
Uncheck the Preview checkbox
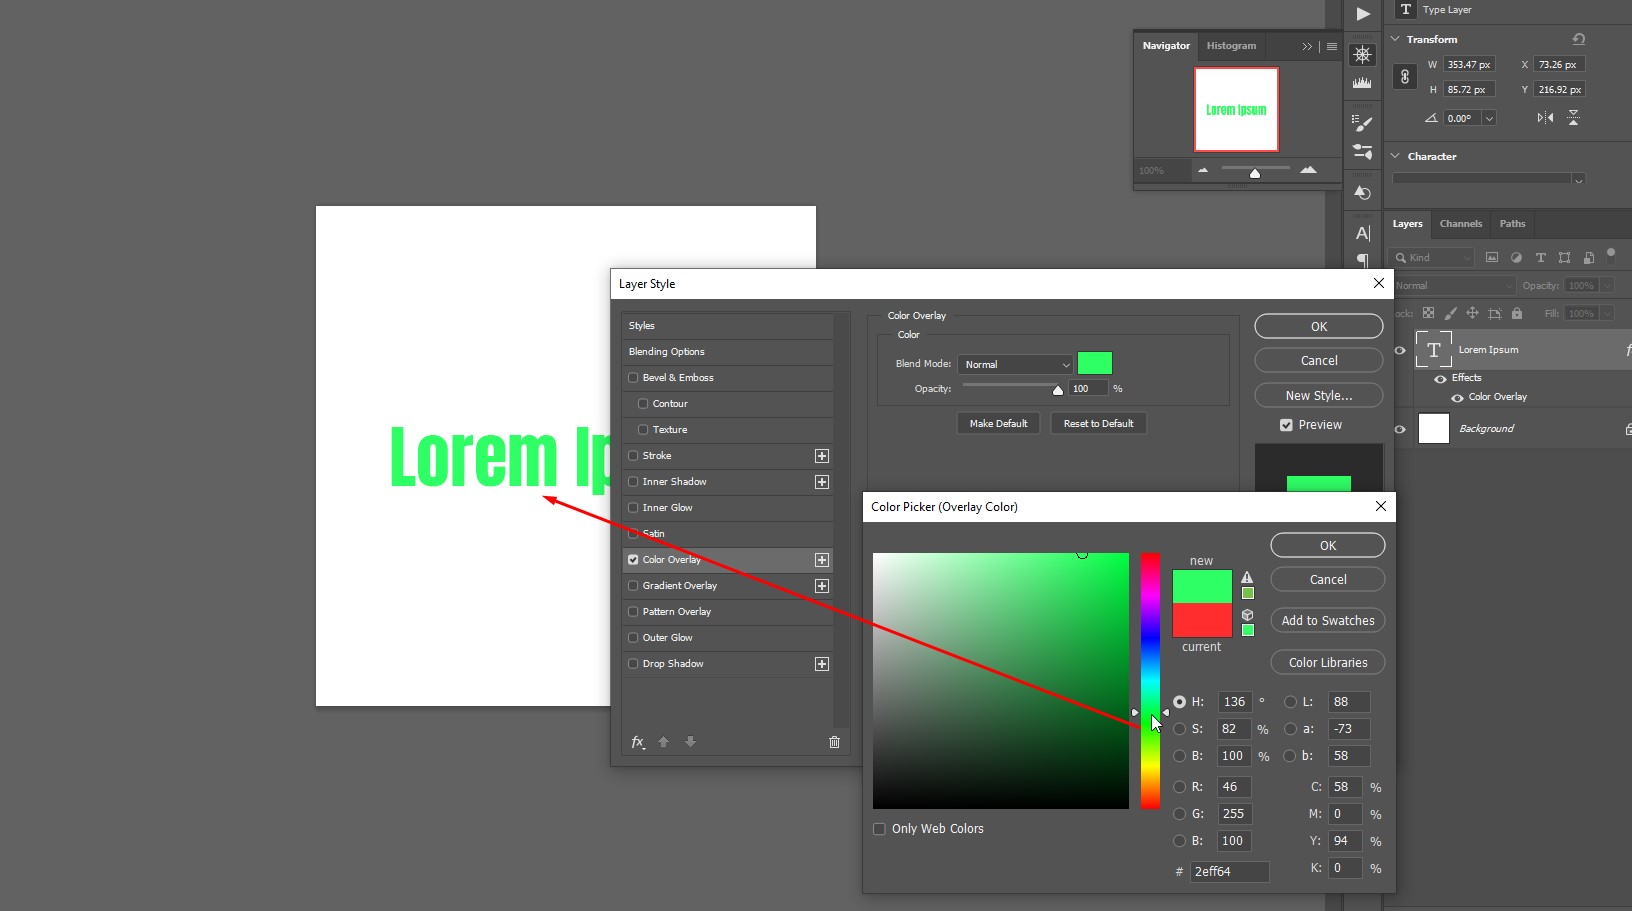[1286, 425]
